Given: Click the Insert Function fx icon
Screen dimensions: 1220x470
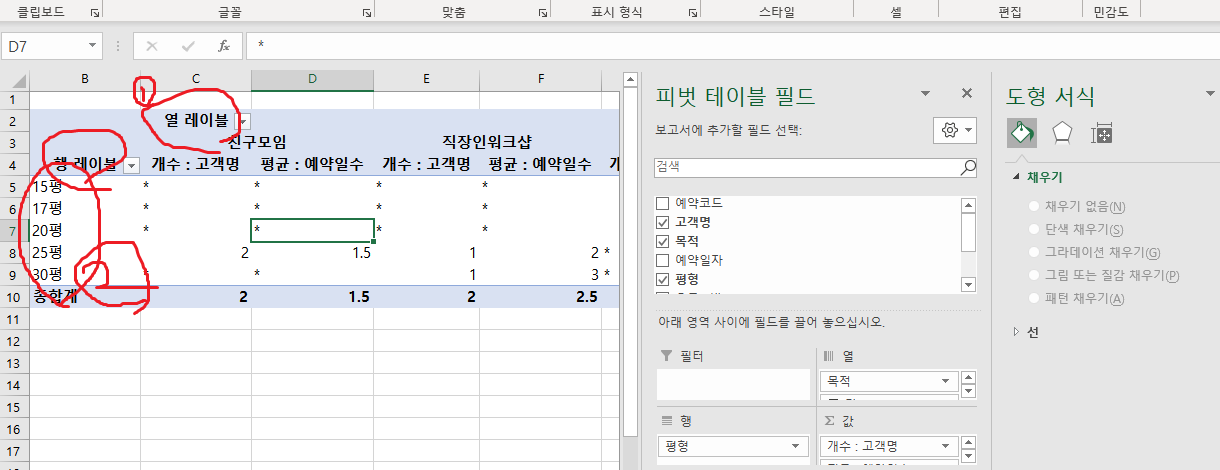Looking at the screenshot, I should pyautogui.click(x=224, y=46).
